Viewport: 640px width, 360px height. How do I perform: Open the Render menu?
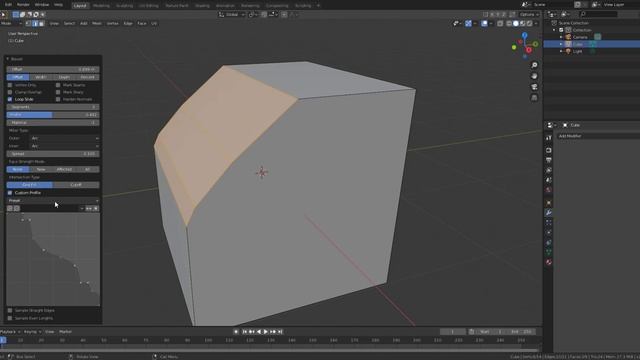coord(23,5)
